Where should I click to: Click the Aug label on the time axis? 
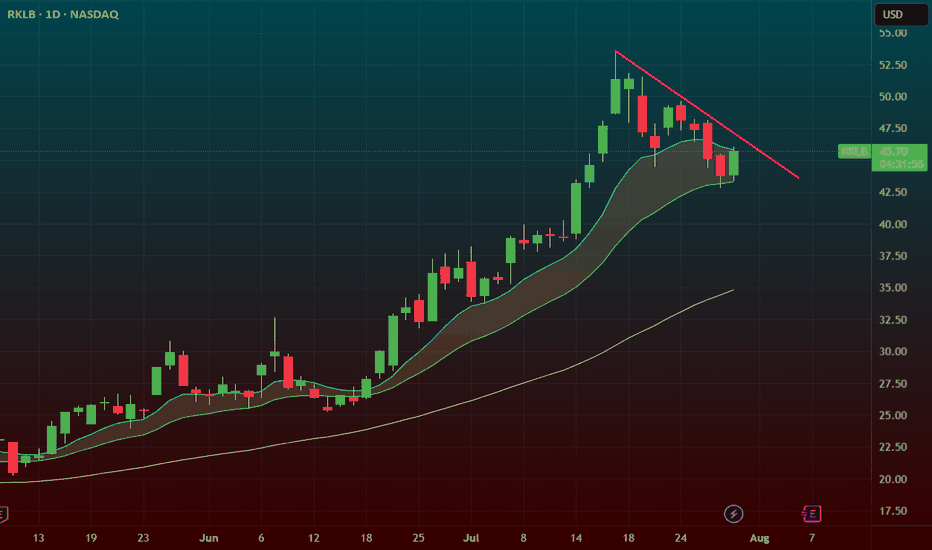point(759,538)
